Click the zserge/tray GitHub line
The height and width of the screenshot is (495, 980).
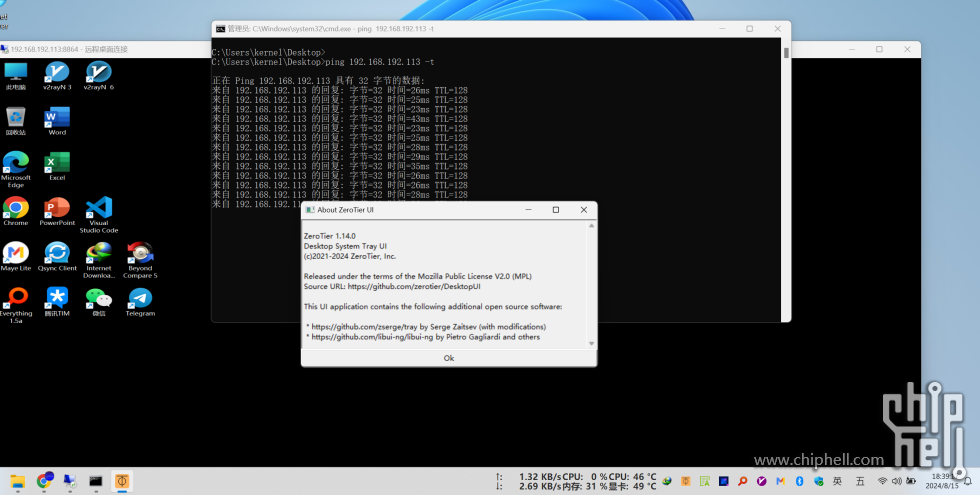point(426,327)
